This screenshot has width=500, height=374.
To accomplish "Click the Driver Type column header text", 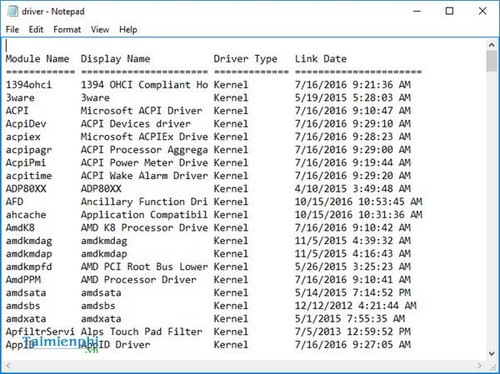I will (245, 59).
